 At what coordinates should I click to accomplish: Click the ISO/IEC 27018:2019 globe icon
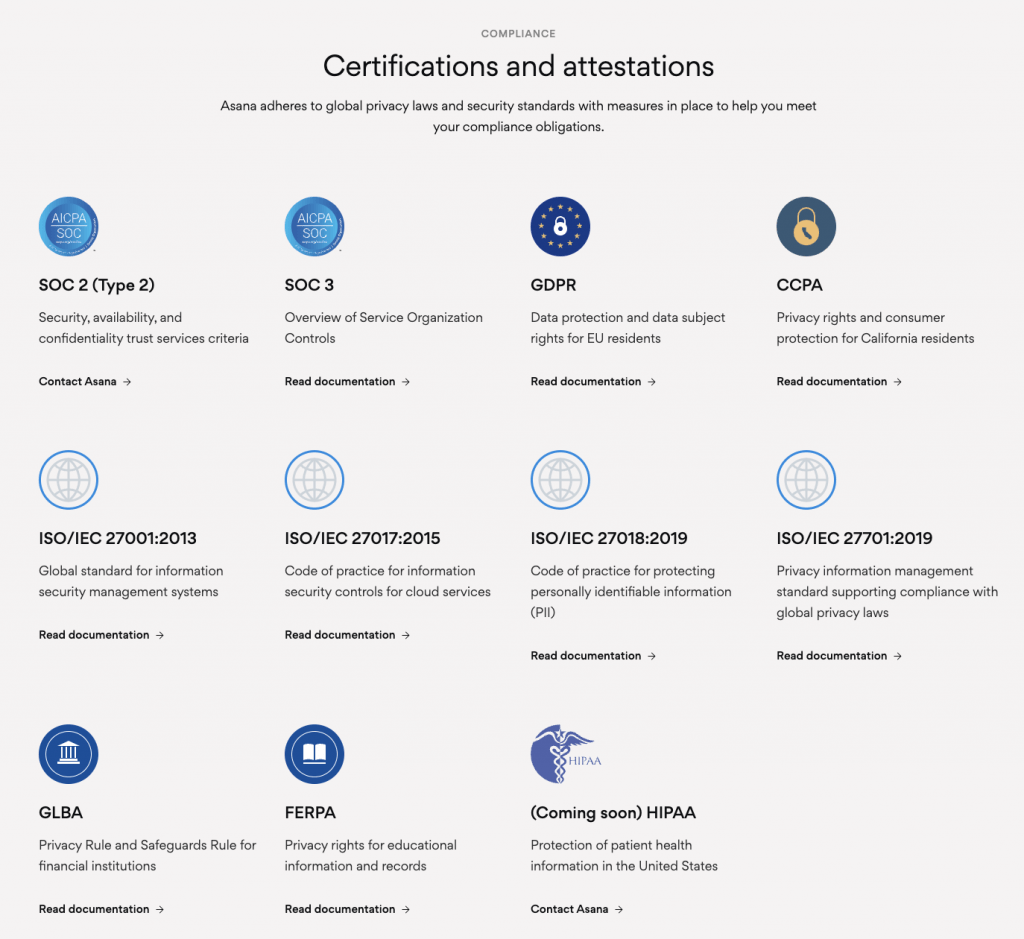(x=560, y=480)
